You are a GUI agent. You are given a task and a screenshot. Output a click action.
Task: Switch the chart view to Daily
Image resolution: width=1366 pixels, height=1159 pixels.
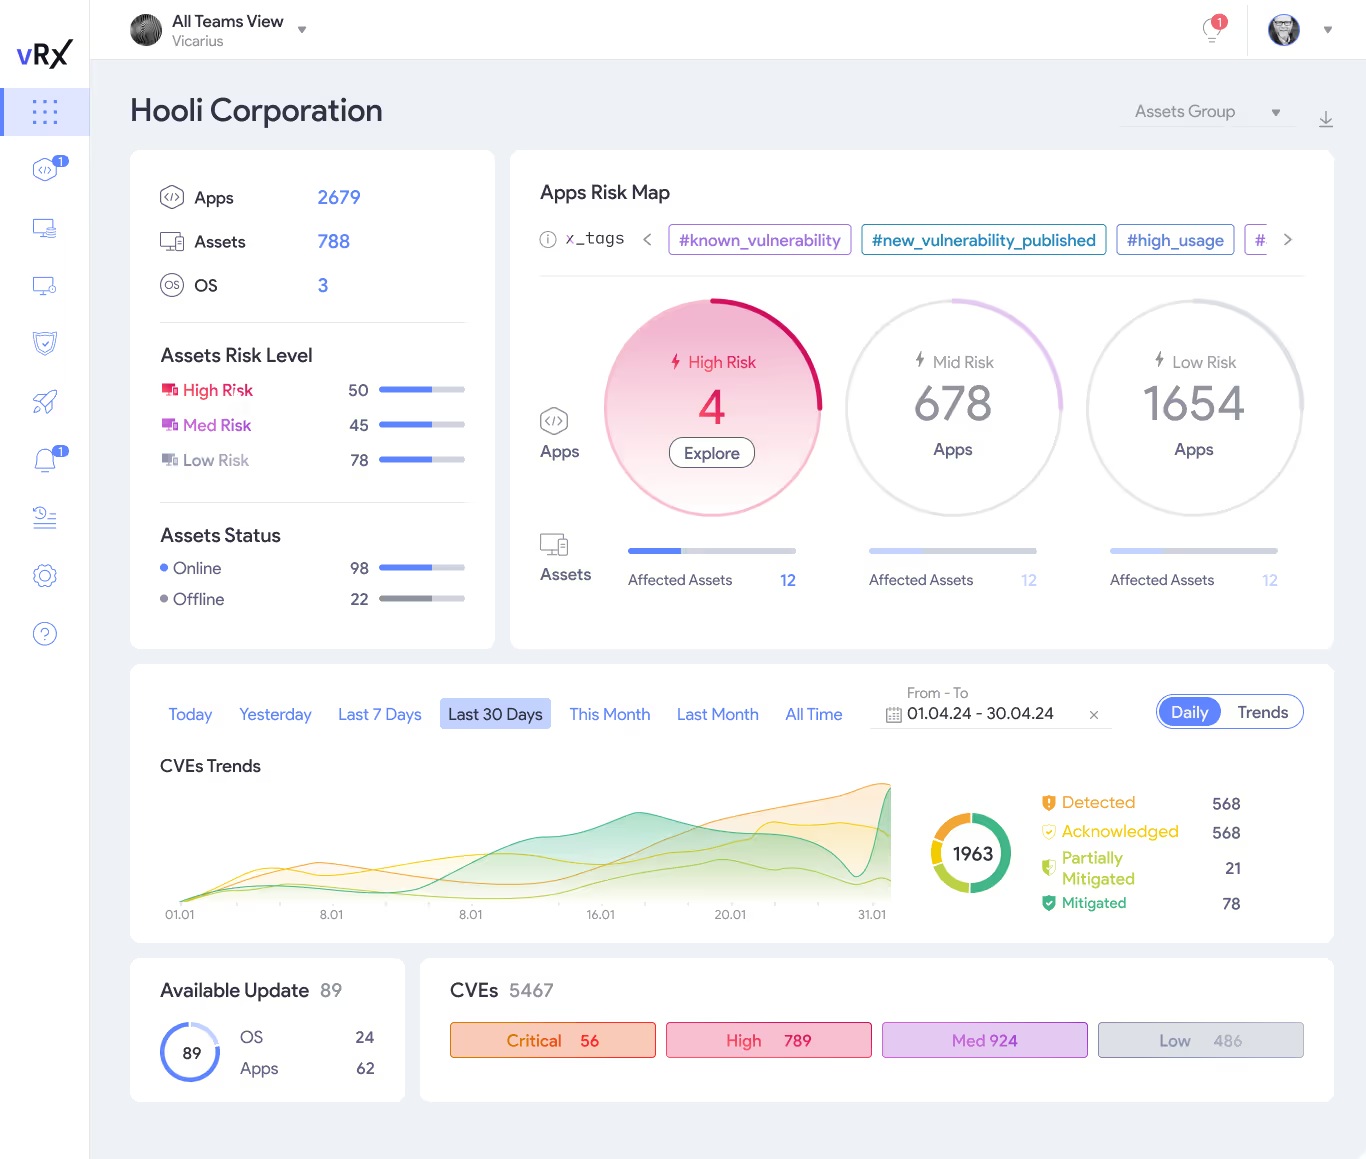[1190, 712]
